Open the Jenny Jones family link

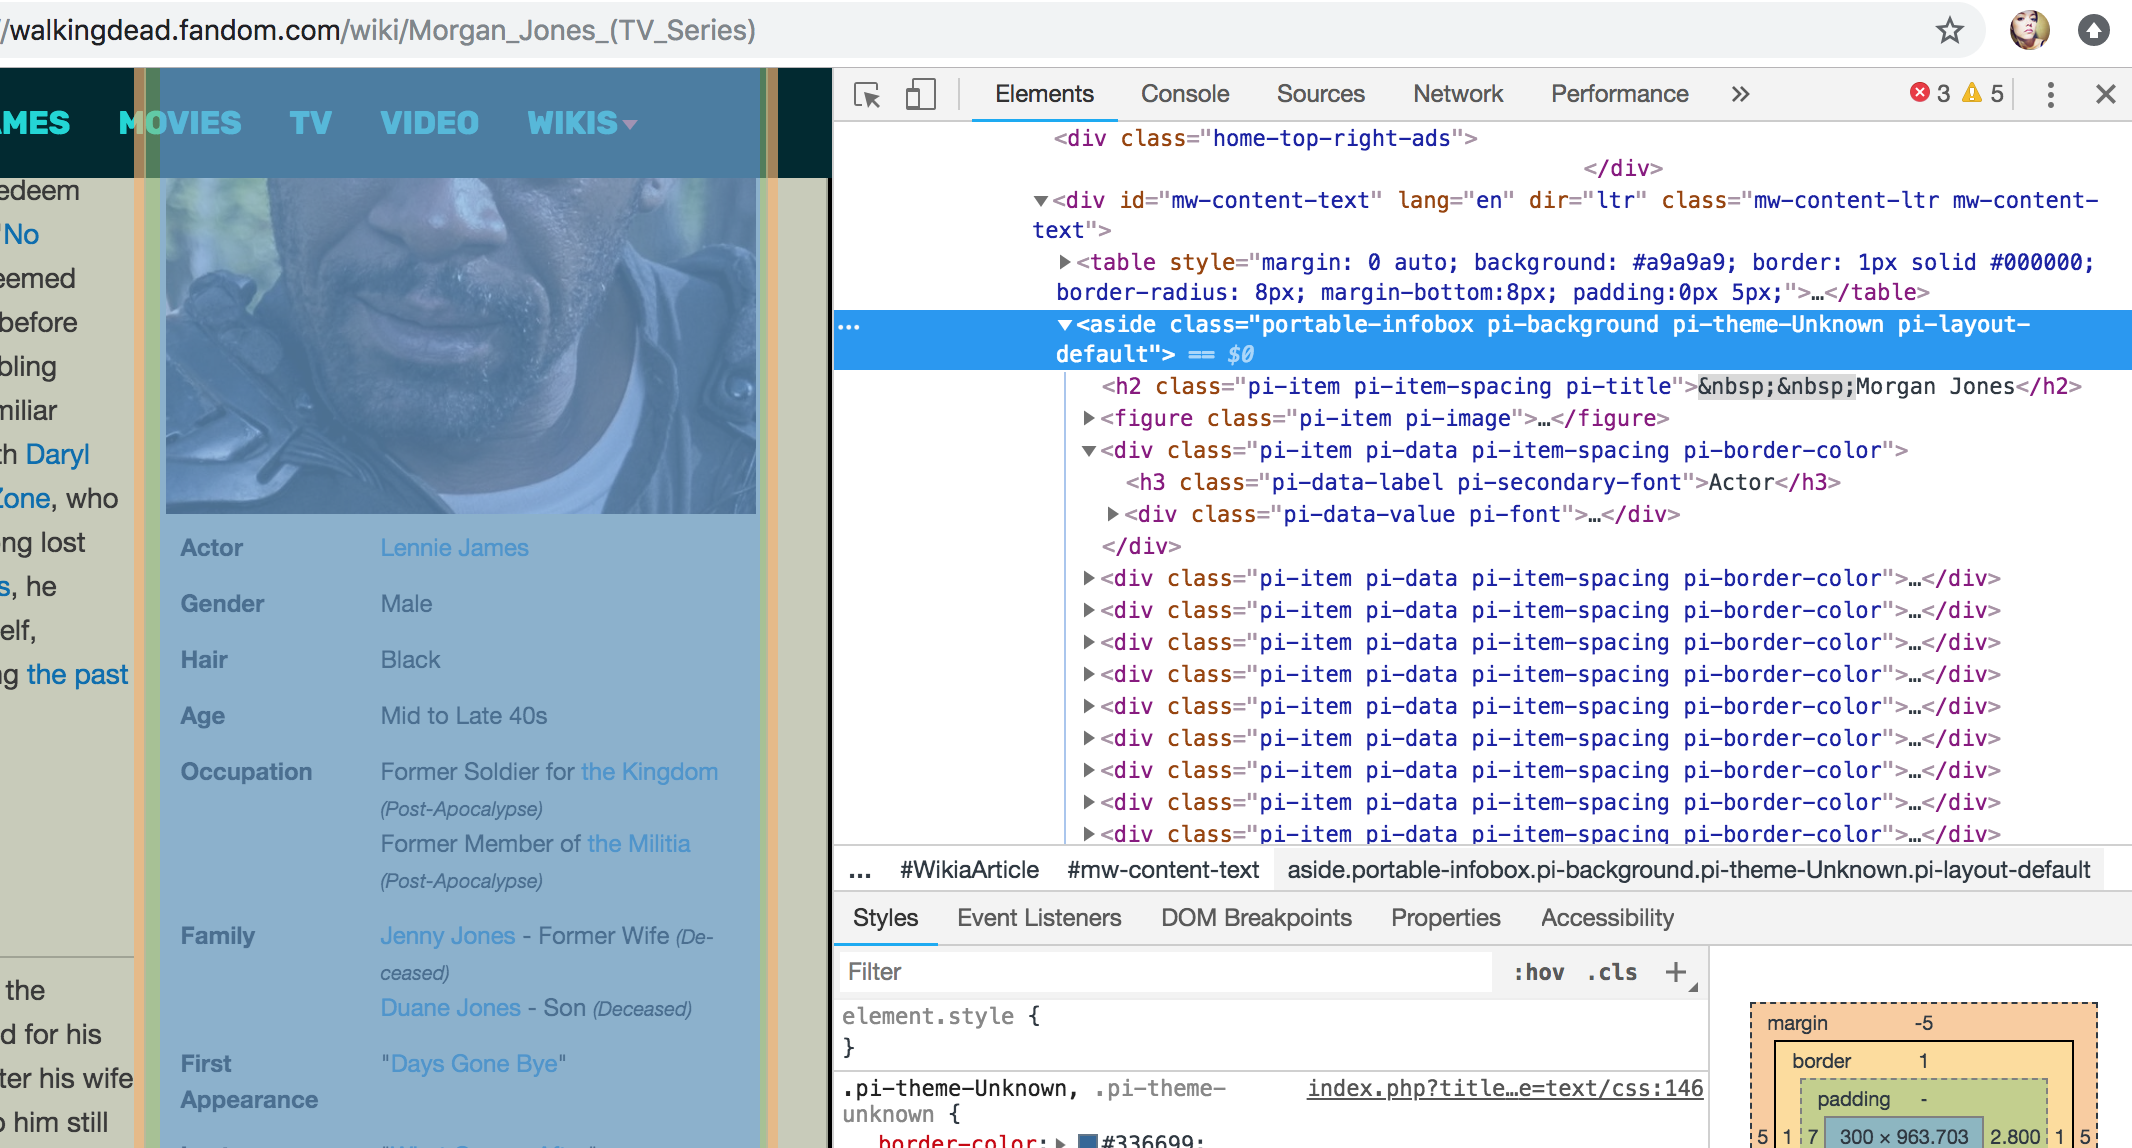tap(448, 936)
